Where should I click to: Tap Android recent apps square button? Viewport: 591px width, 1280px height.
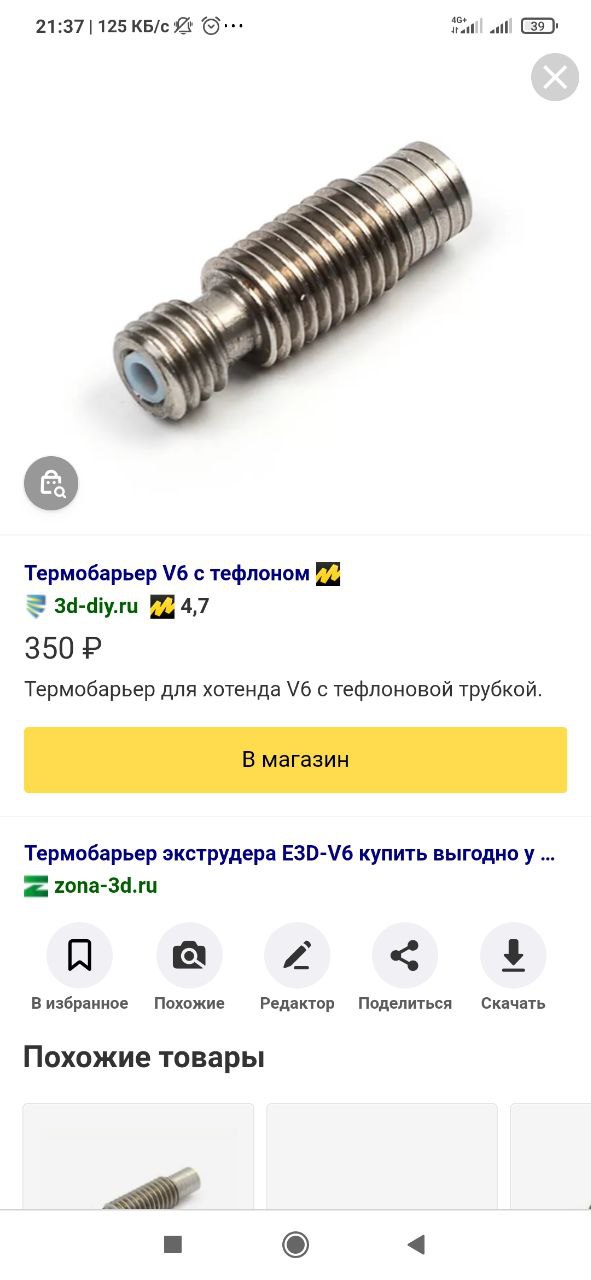coord(173,1244)
